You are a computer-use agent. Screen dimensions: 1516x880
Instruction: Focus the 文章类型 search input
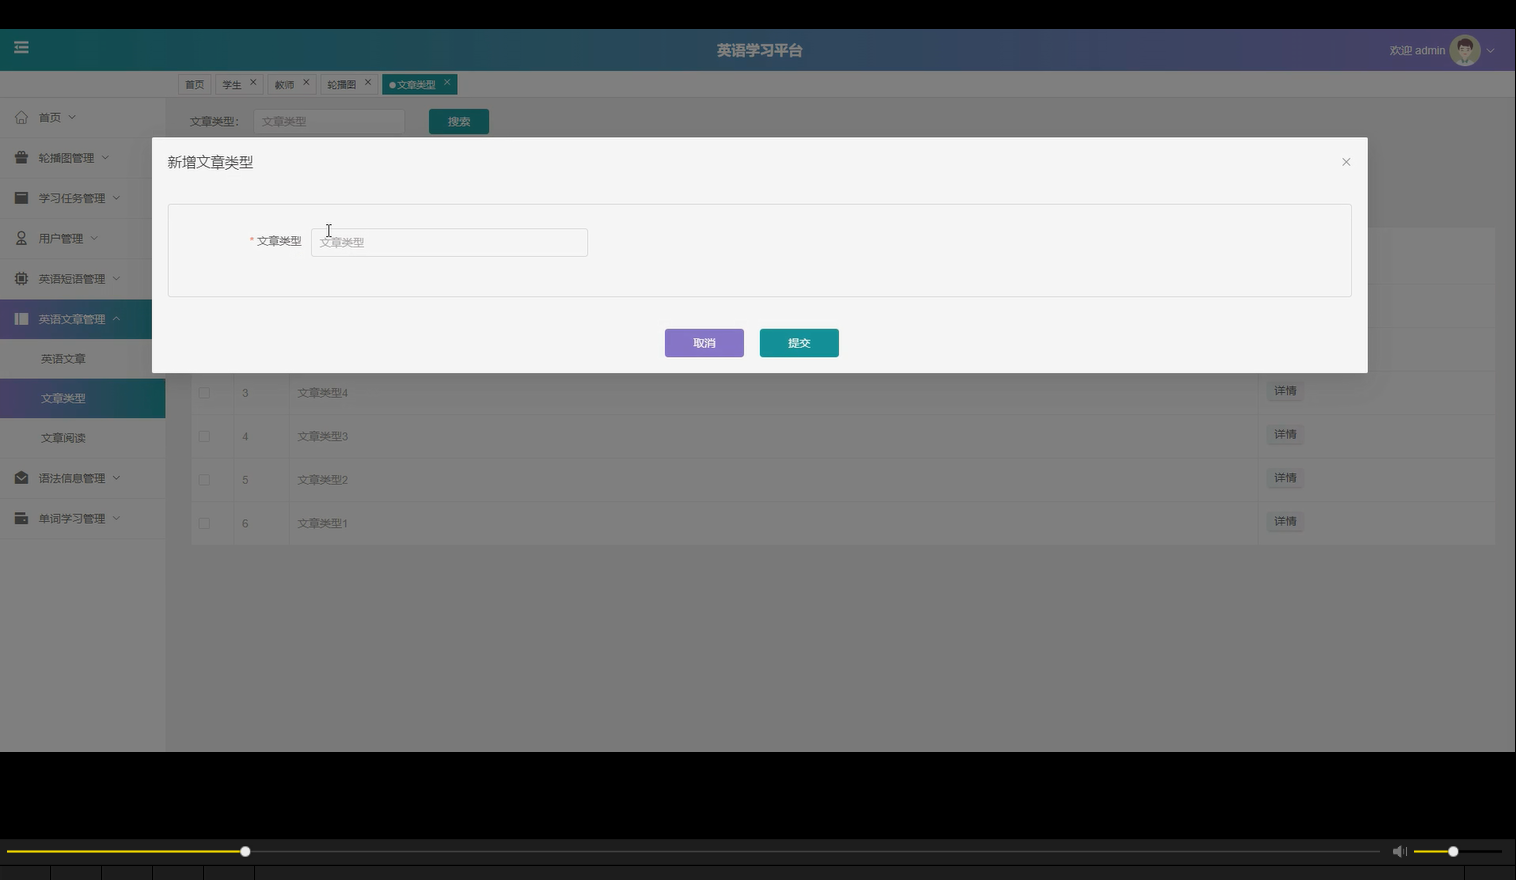(329, 121)
